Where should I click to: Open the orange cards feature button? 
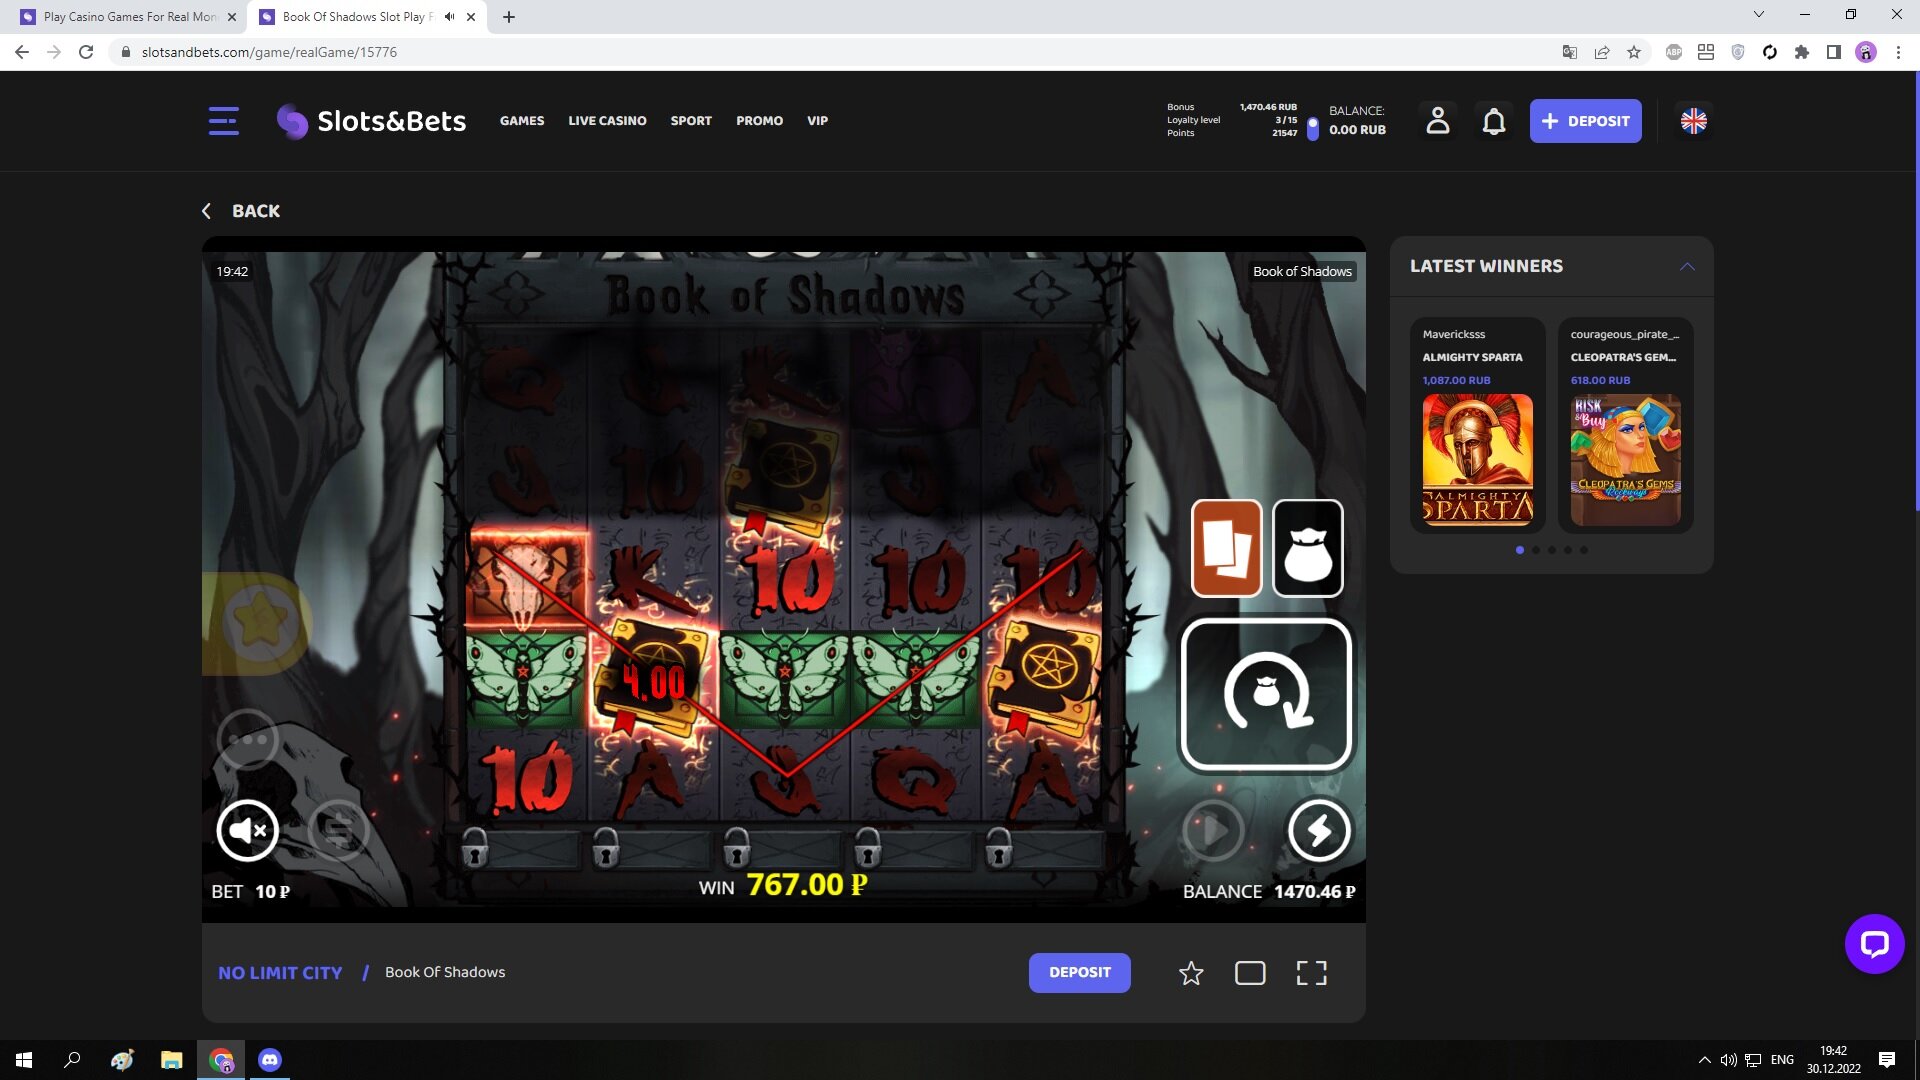(1226, 548)
